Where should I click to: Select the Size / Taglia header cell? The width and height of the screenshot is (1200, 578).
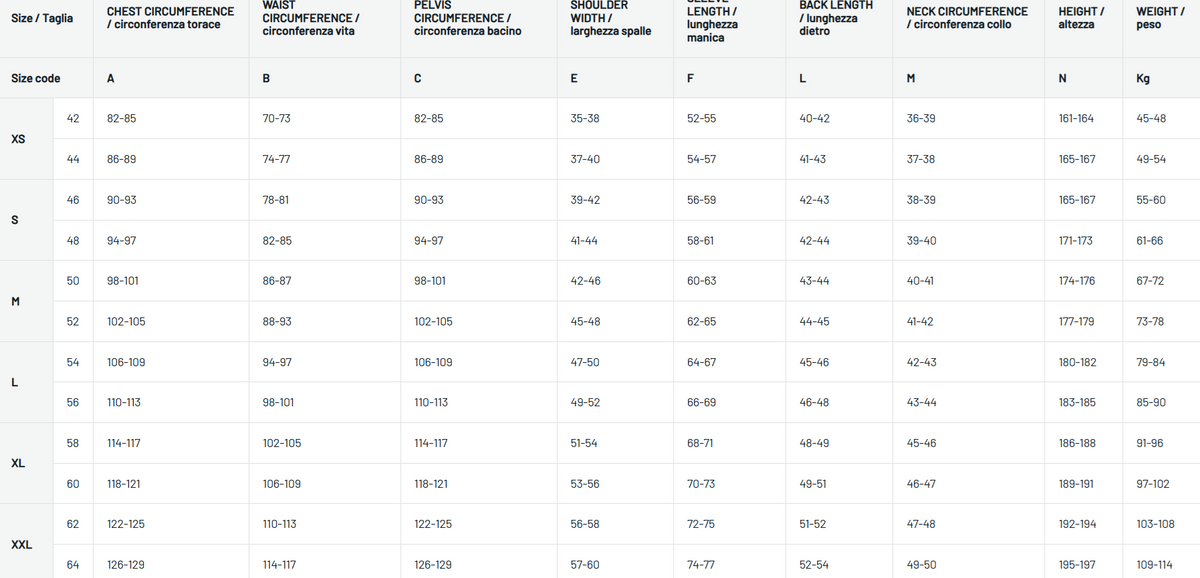tap(42, 18)
